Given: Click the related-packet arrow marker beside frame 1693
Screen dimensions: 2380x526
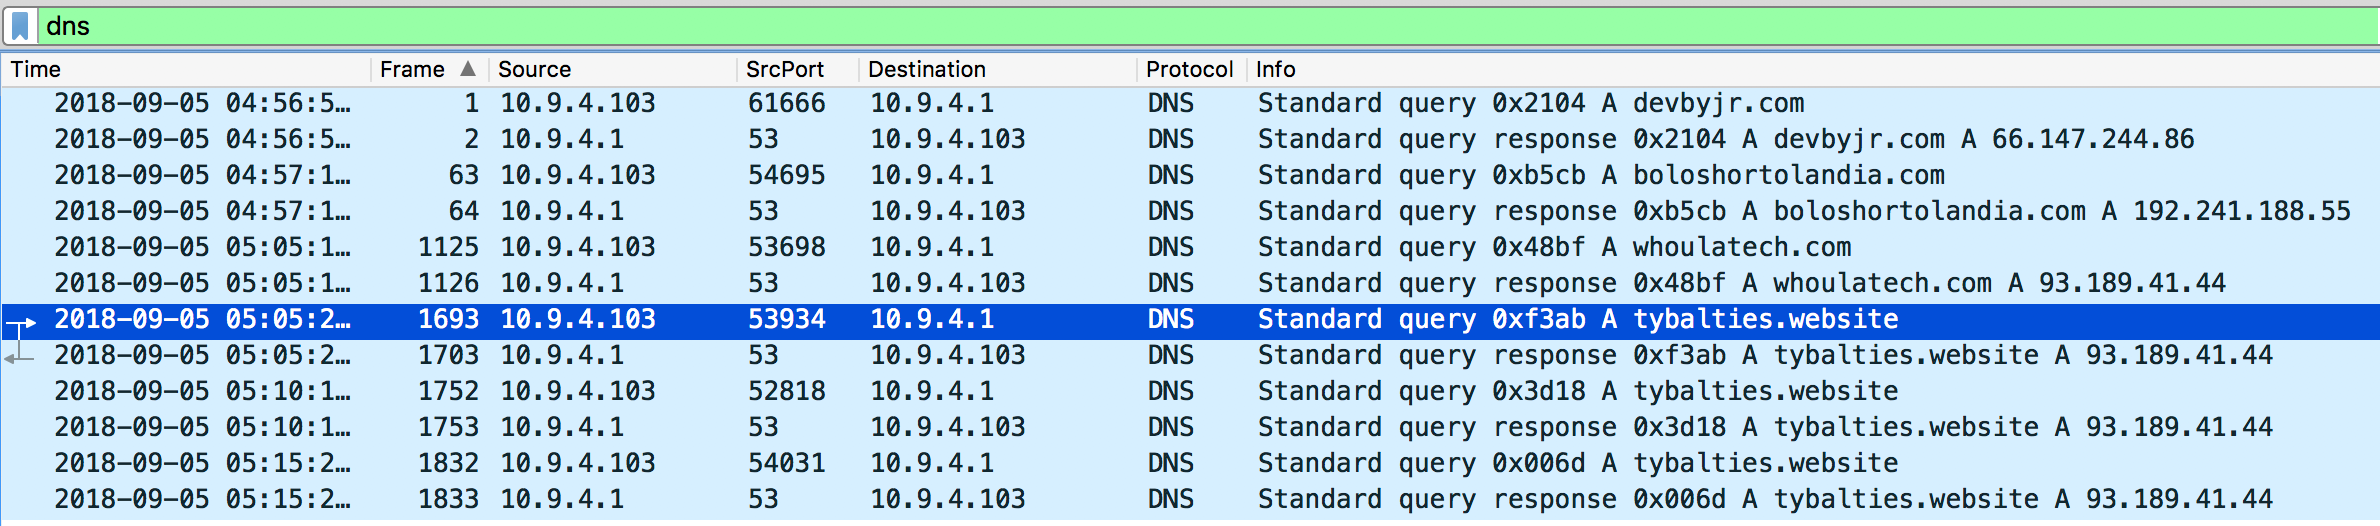Looking at the screenshot, I should point(22,323).
